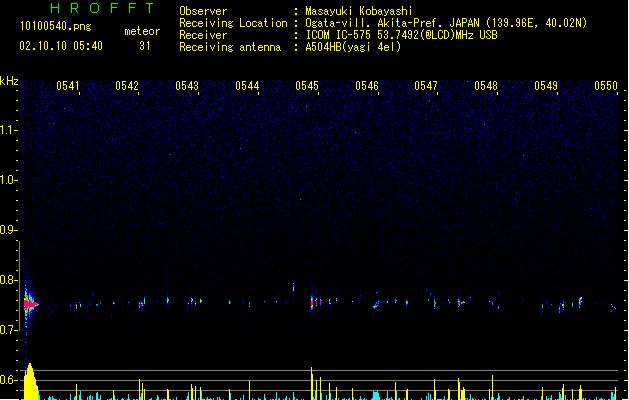
Task: Click the 0.7 kHz axis label
Action: pos(9,330)
